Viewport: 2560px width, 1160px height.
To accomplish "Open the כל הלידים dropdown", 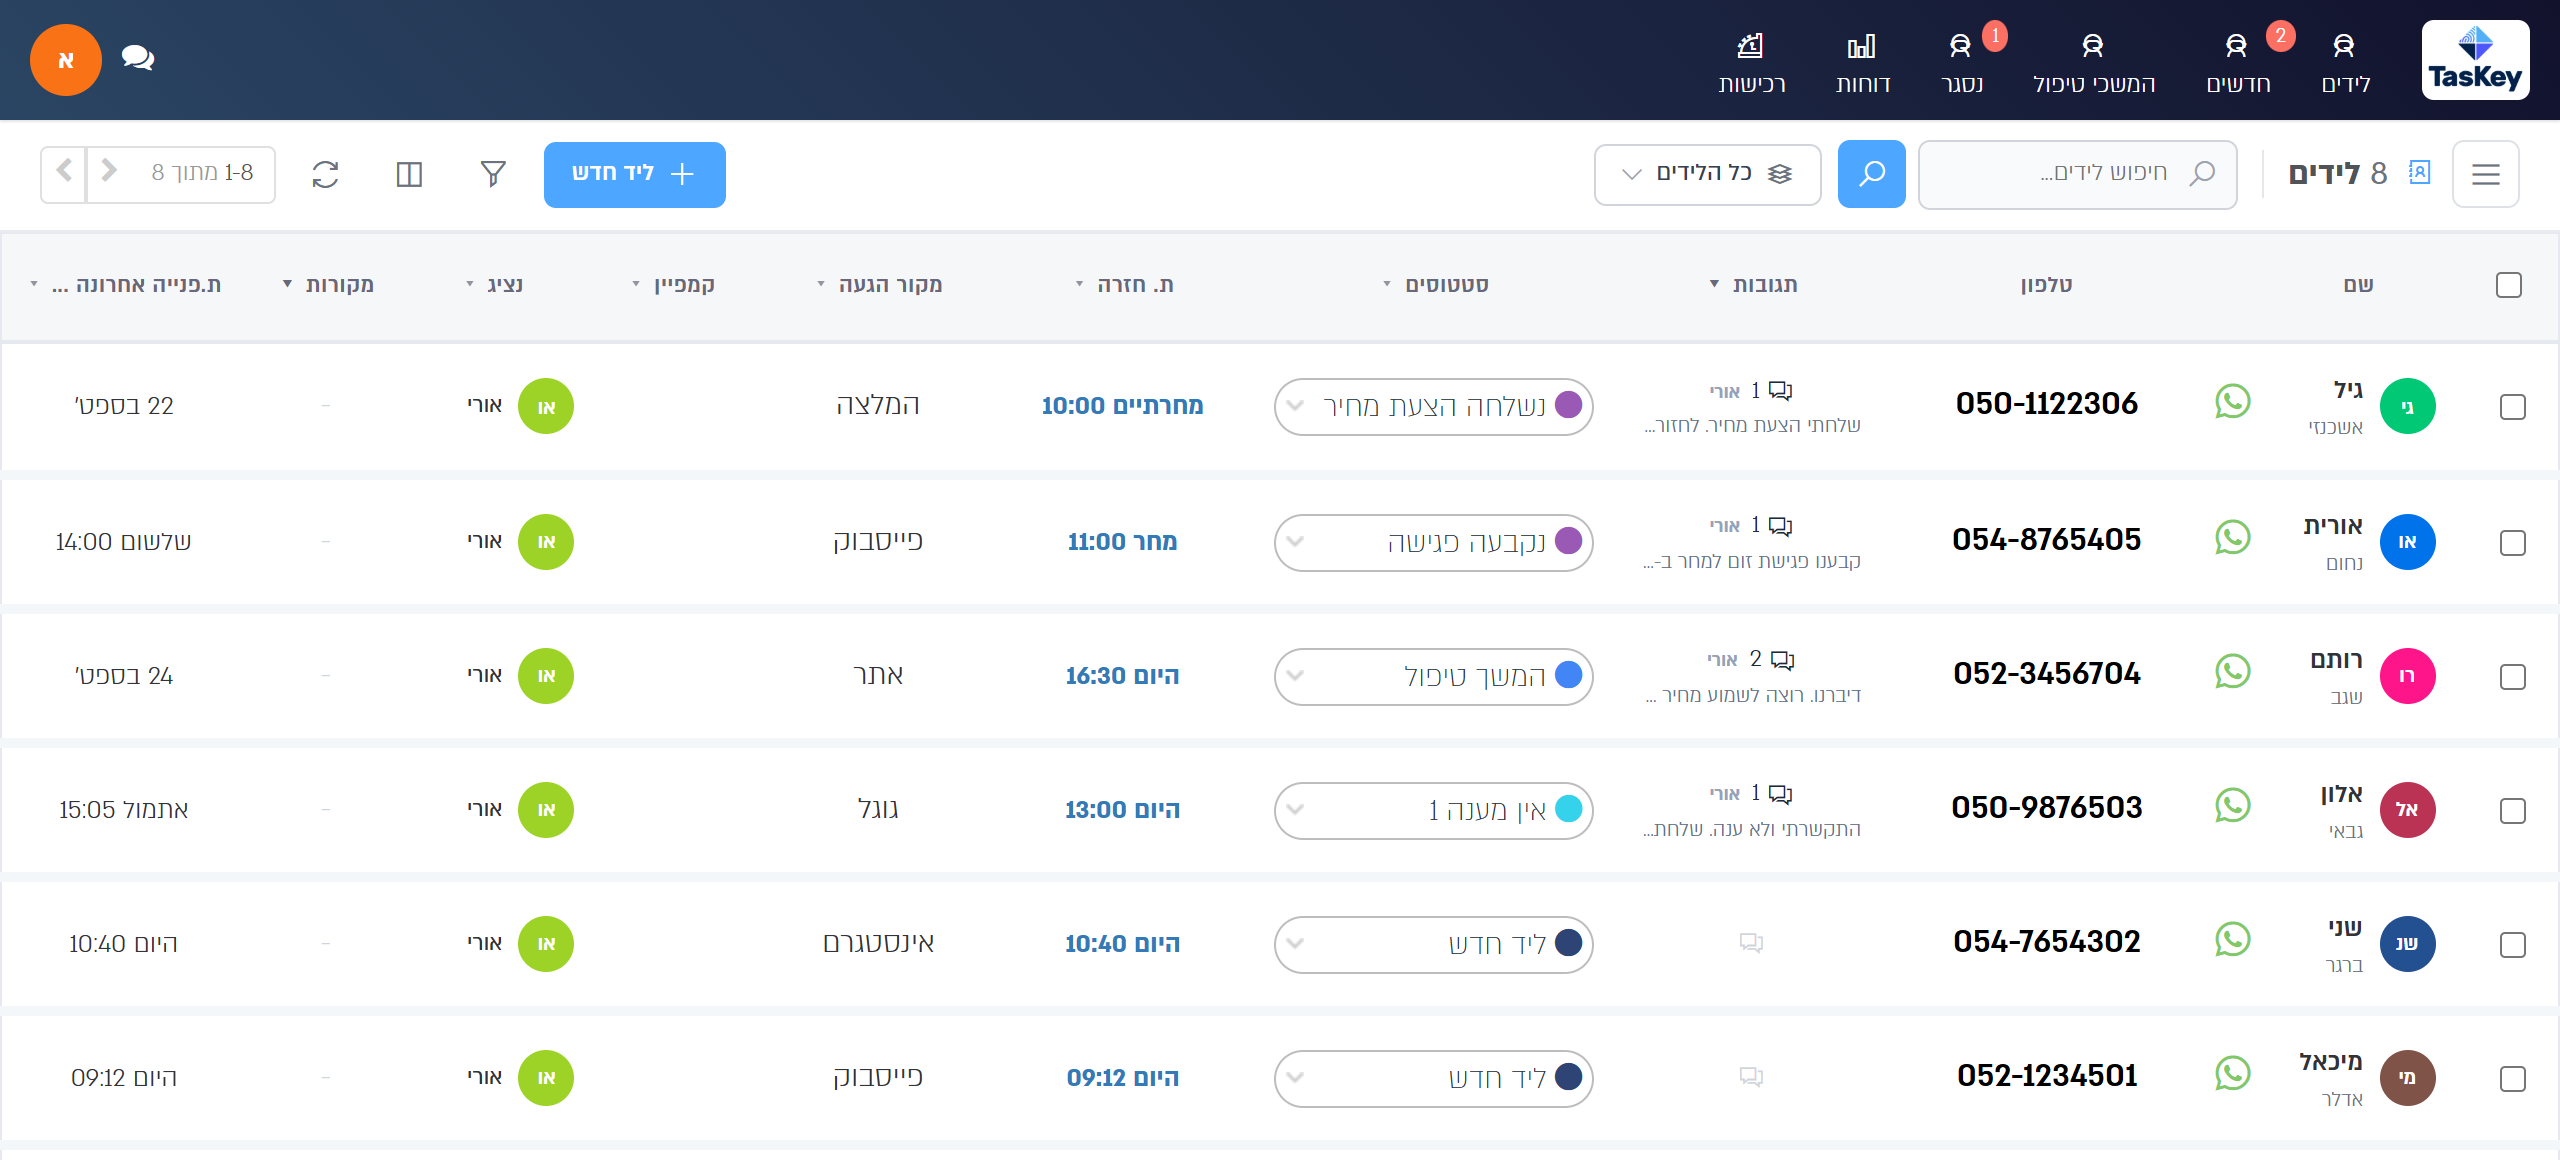I will coord(1707,174).
